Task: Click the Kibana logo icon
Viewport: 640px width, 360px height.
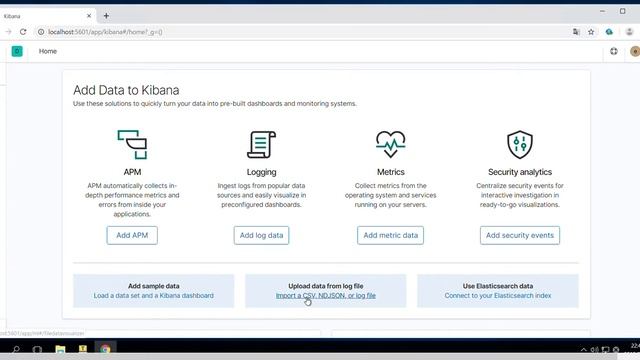Action: [x=17, y=51]
